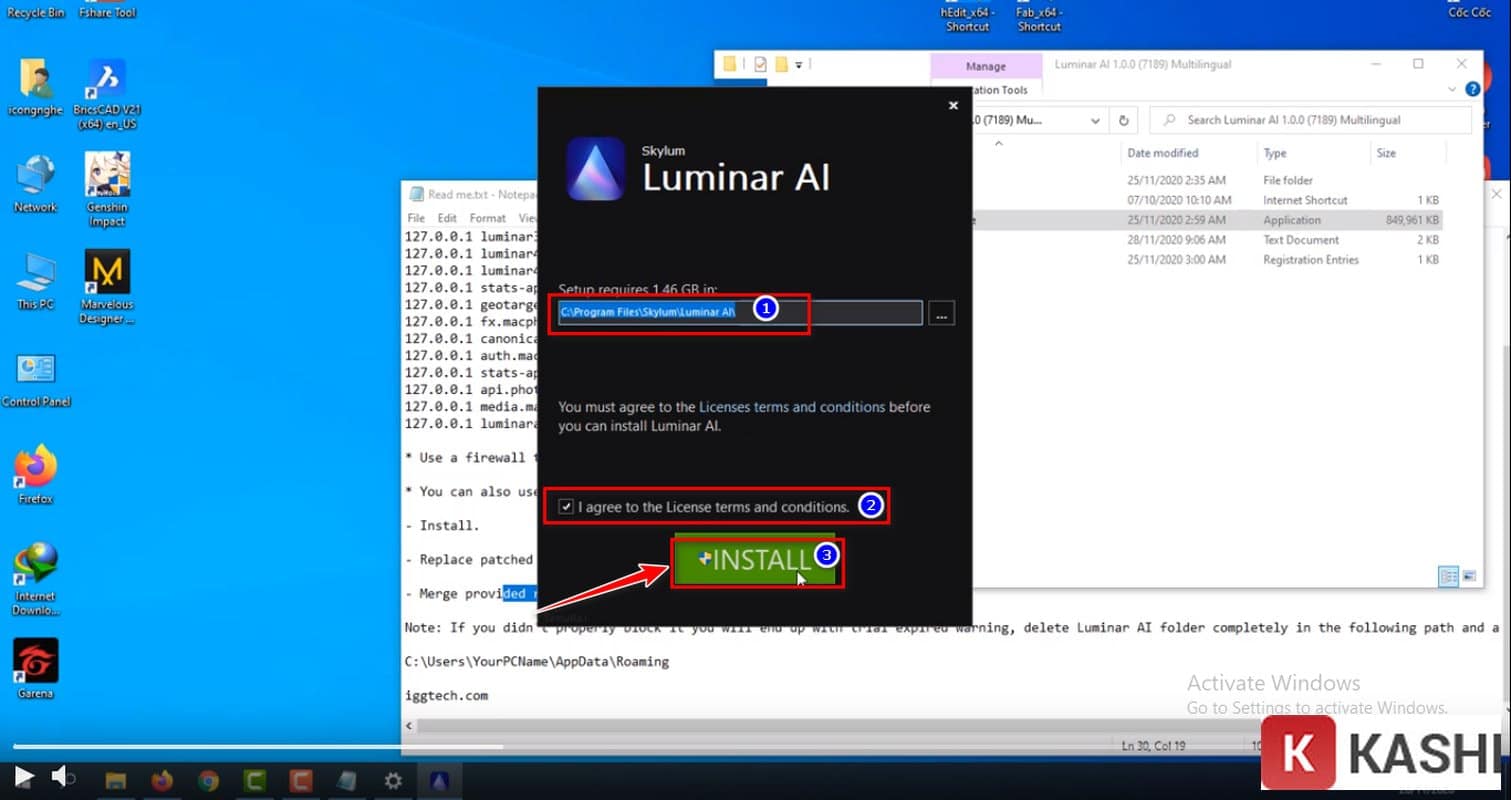
Task: Open the browse folder "..." button
Action: (x=941, y=313)
